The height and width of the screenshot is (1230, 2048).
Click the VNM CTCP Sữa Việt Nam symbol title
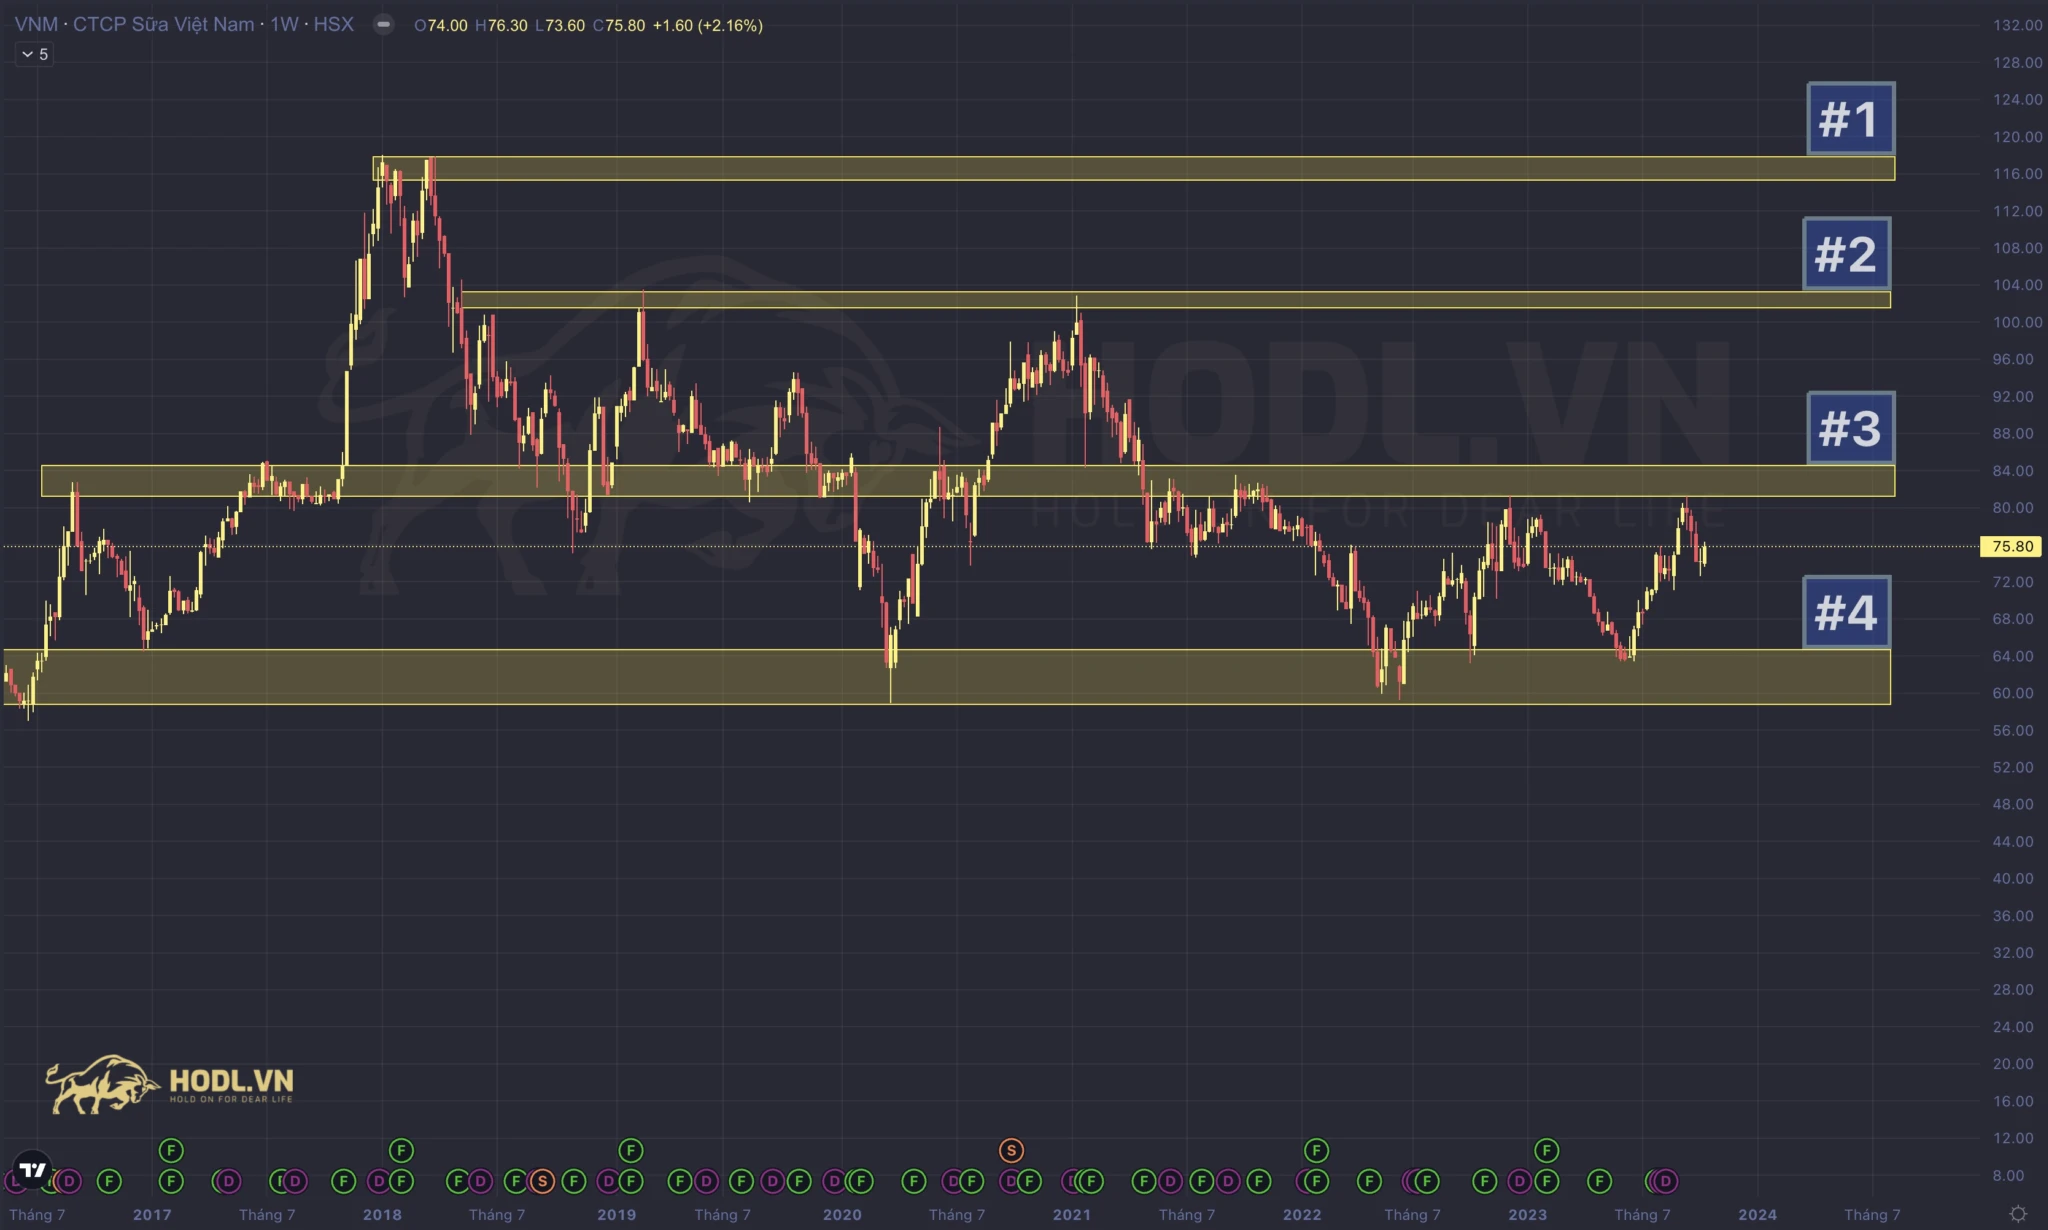tap(135, 25)
